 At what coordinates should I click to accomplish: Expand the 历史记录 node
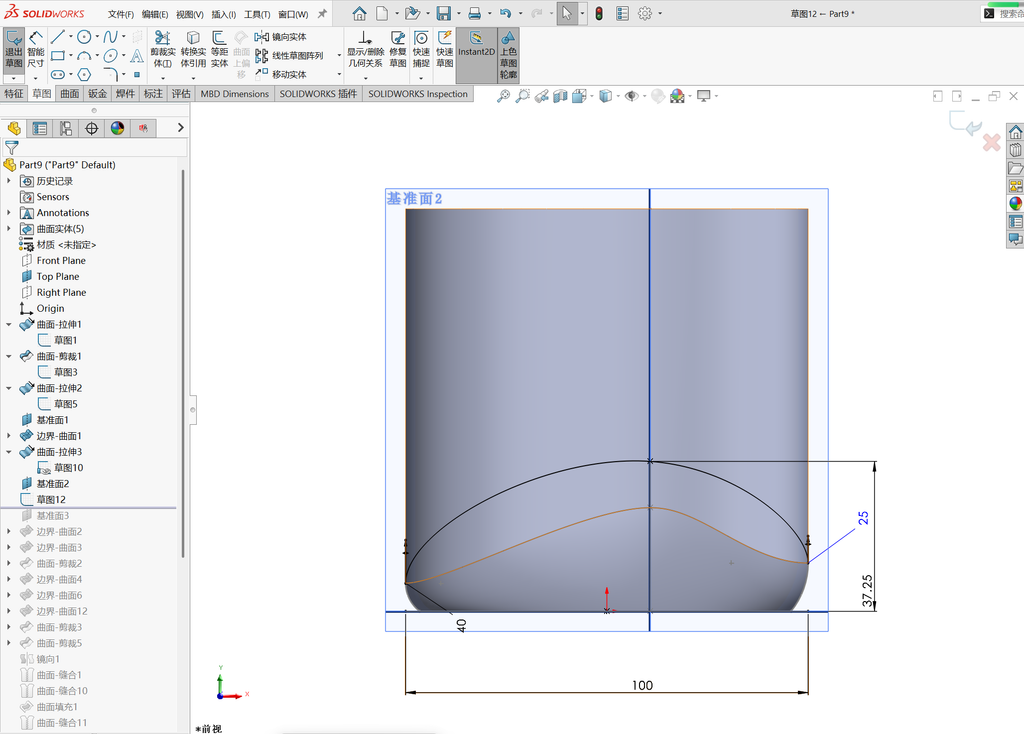click(8, 181)
